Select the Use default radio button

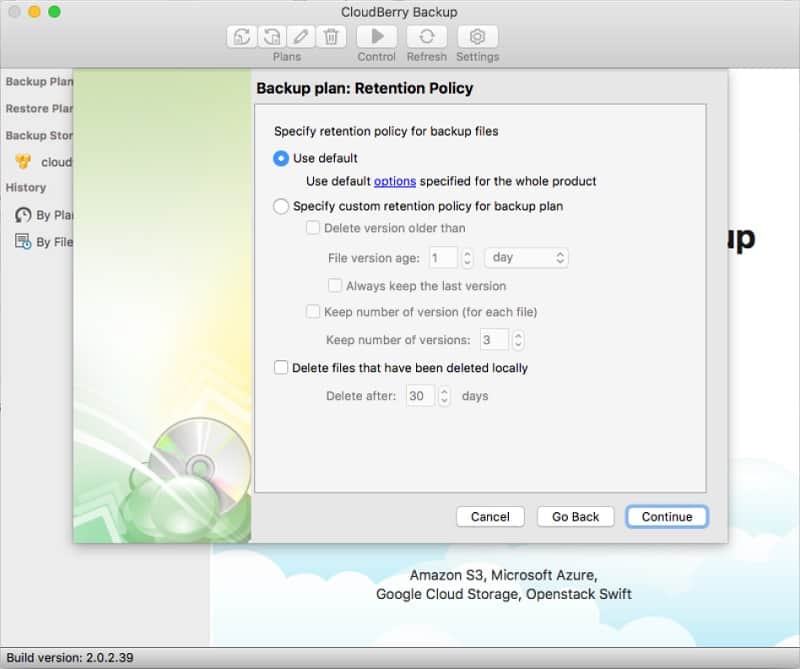(281, 158)
